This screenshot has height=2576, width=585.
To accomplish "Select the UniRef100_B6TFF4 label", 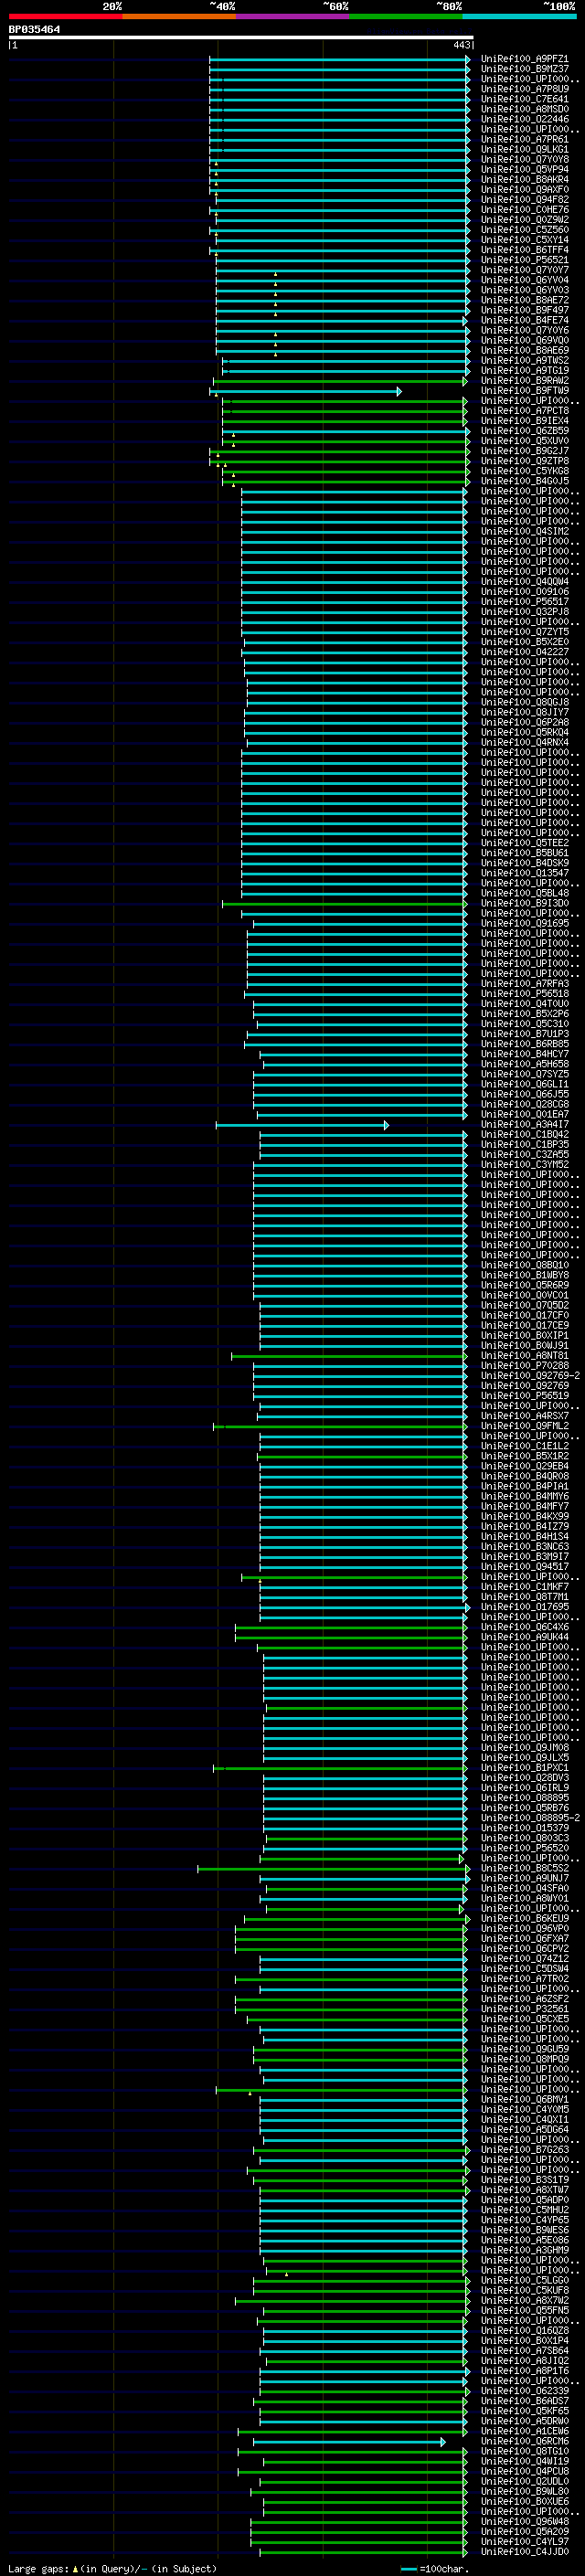I will coord(524,250).
